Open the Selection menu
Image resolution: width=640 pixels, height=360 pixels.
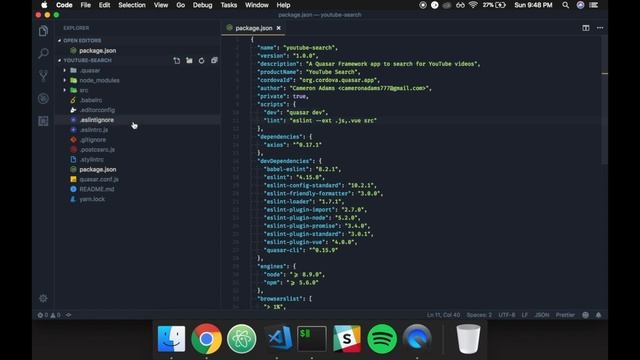pos(132,5)
